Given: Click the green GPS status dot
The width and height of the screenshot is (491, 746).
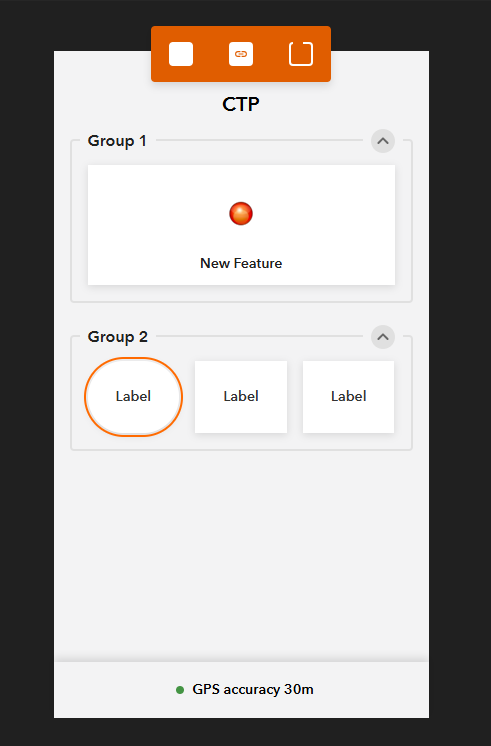Looking at the screenshot, I should tap(180, 690).
